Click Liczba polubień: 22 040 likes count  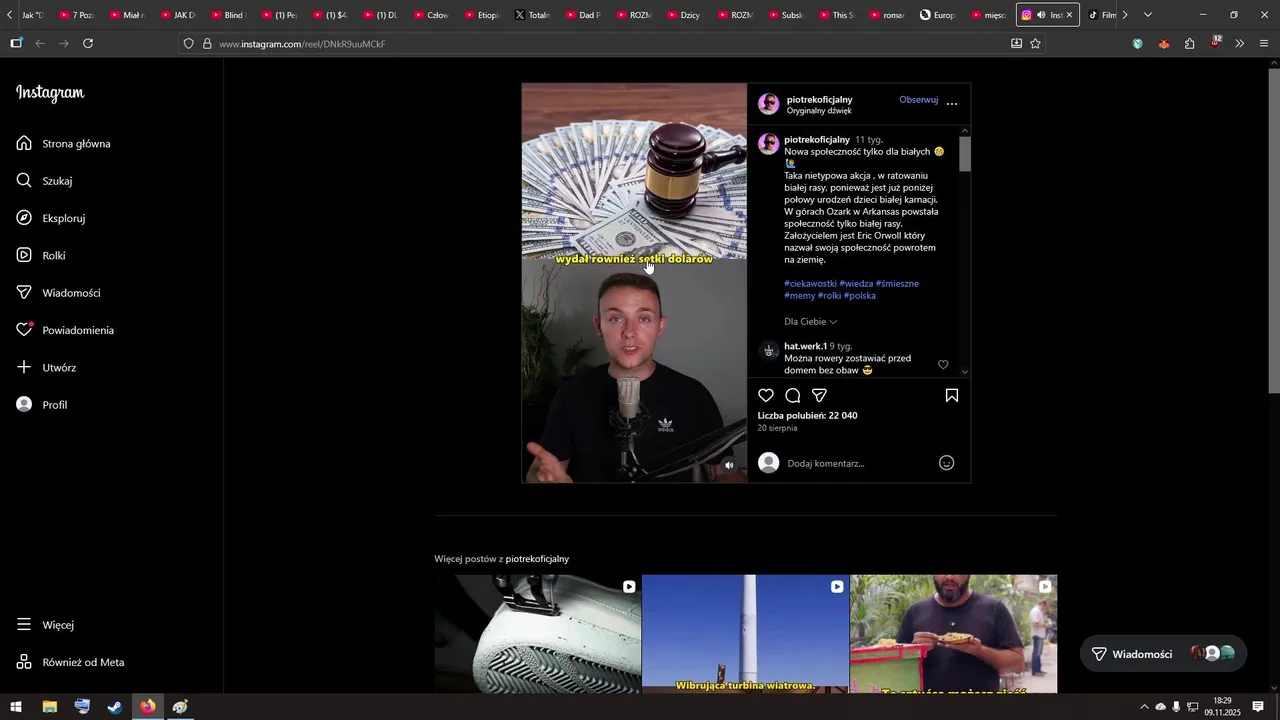807,416
